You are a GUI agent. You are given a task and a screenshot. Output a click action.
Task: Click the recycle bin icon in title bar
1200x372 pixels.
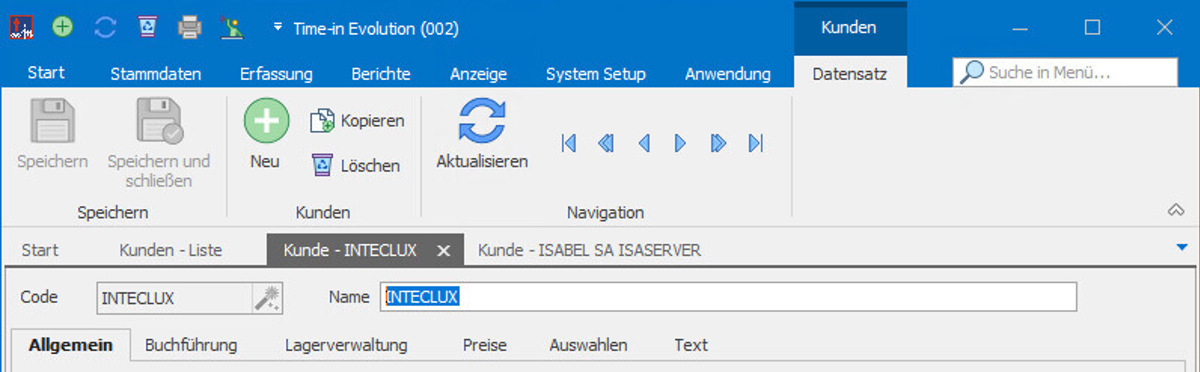point(148,27)
